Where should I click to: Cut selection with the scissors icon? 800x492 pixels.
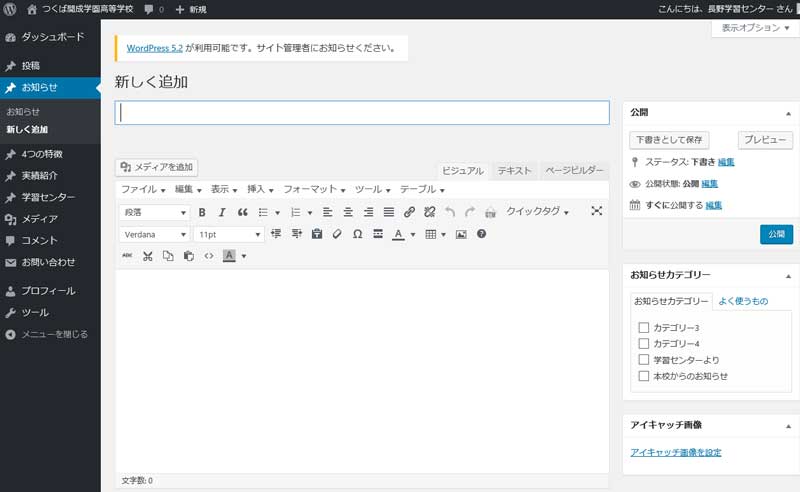tap(147, 256)
